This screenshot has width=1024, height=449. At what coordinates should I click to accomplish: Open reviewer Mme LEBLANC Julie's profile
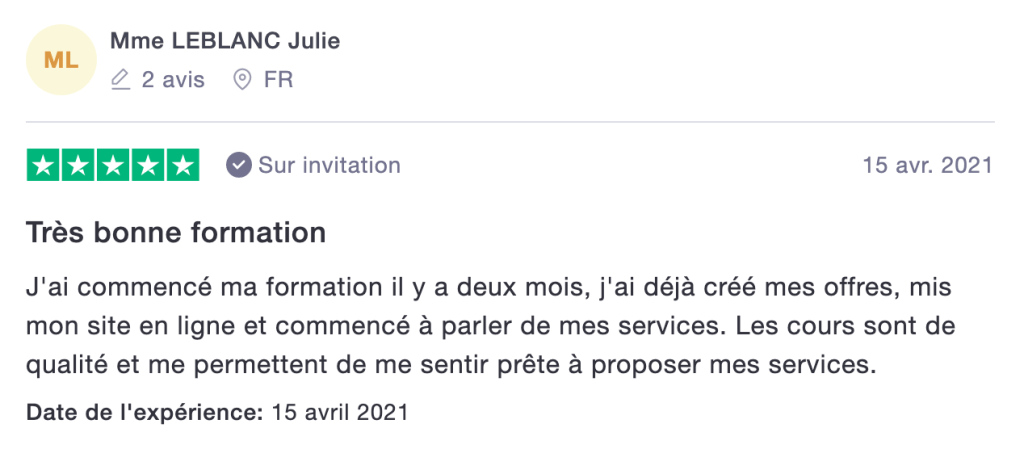tap(225, 41)
